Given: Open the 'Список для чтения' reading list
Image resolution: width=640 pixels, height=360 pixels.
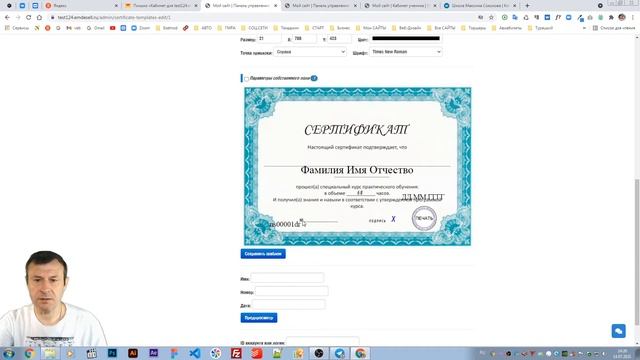Looking at the screenshot, I should (x=613, y=28).
